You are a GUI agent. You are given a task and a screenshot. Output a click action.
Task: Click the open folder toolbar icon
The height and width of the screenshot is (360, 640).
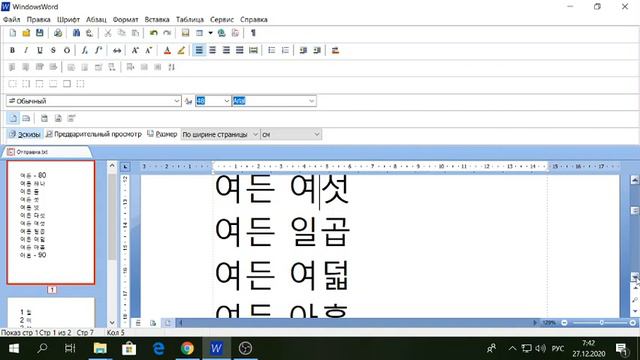[x=26, y=33]
